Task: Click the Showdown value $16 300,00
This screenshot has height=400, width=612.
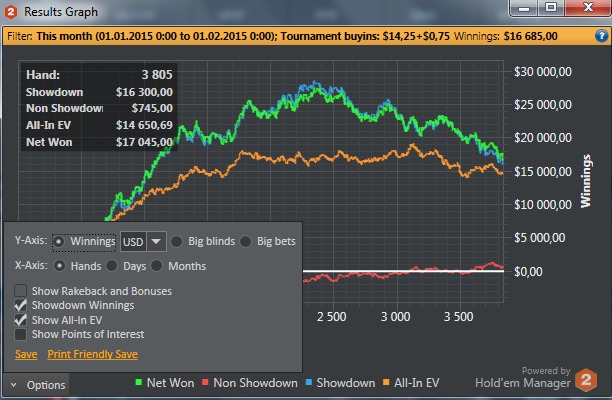Action: (144, 92)
